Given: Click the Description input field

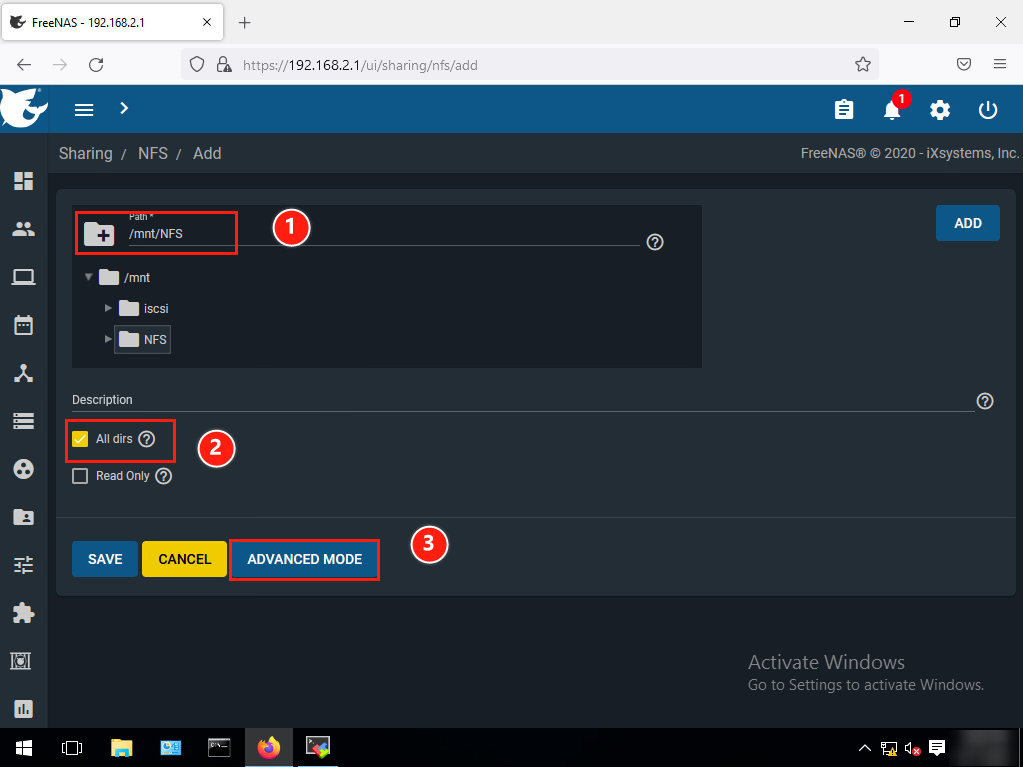Looking at the screenshot, I should click(523, 400).
